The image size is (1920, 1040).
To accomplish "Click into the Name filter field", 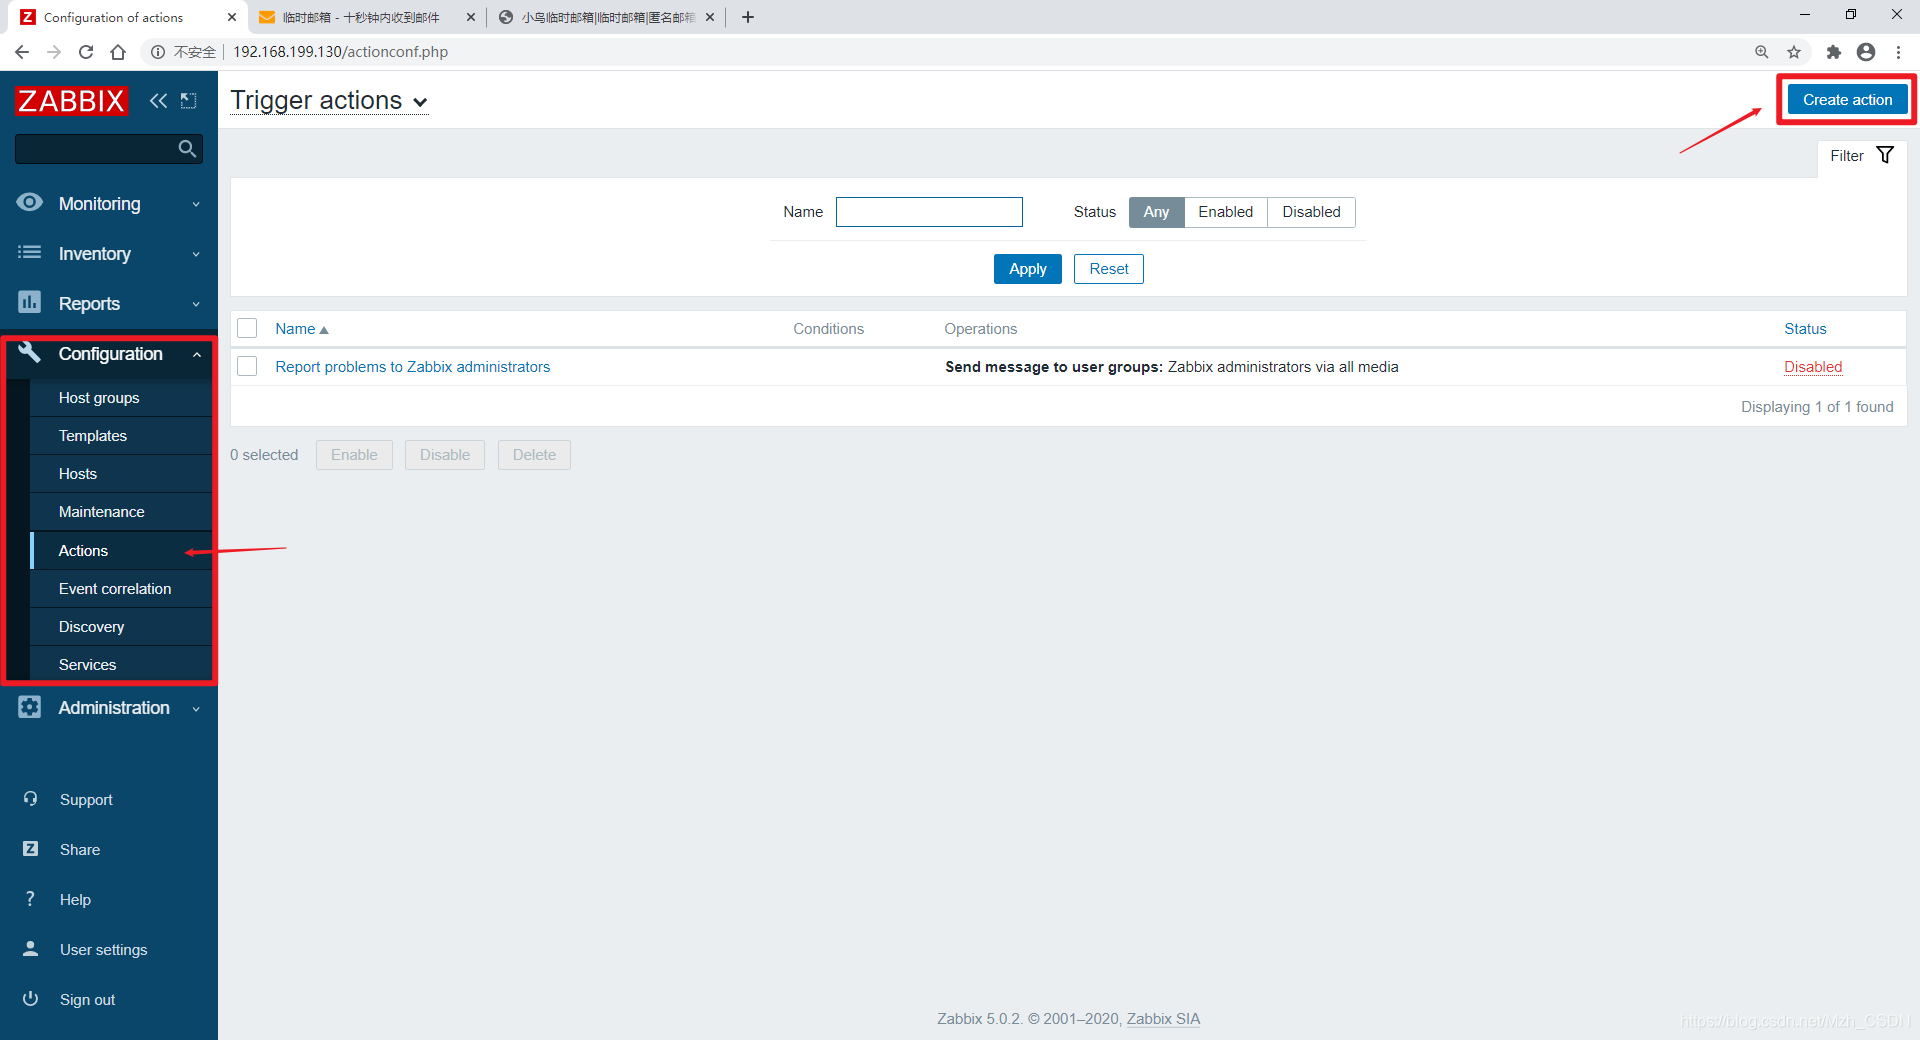I will tap(929, 212).
